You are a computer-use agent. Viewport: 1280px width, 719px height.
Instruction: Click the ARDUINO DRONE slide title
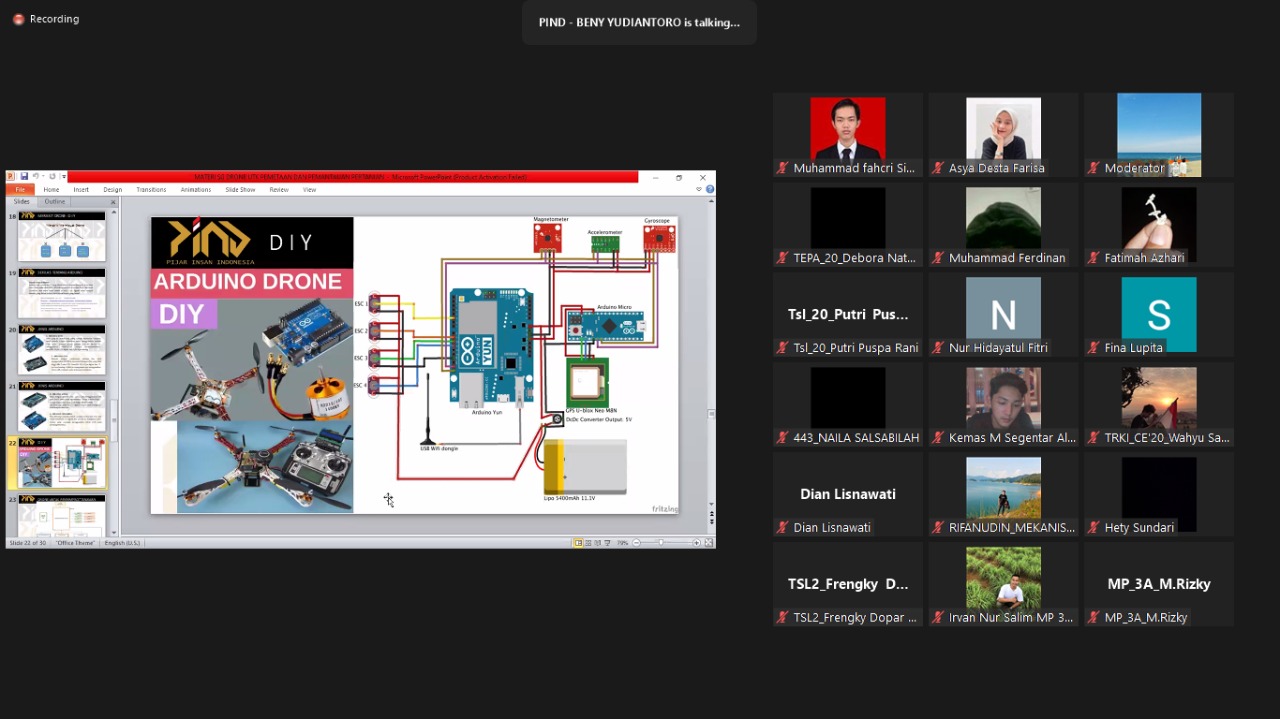248,282
